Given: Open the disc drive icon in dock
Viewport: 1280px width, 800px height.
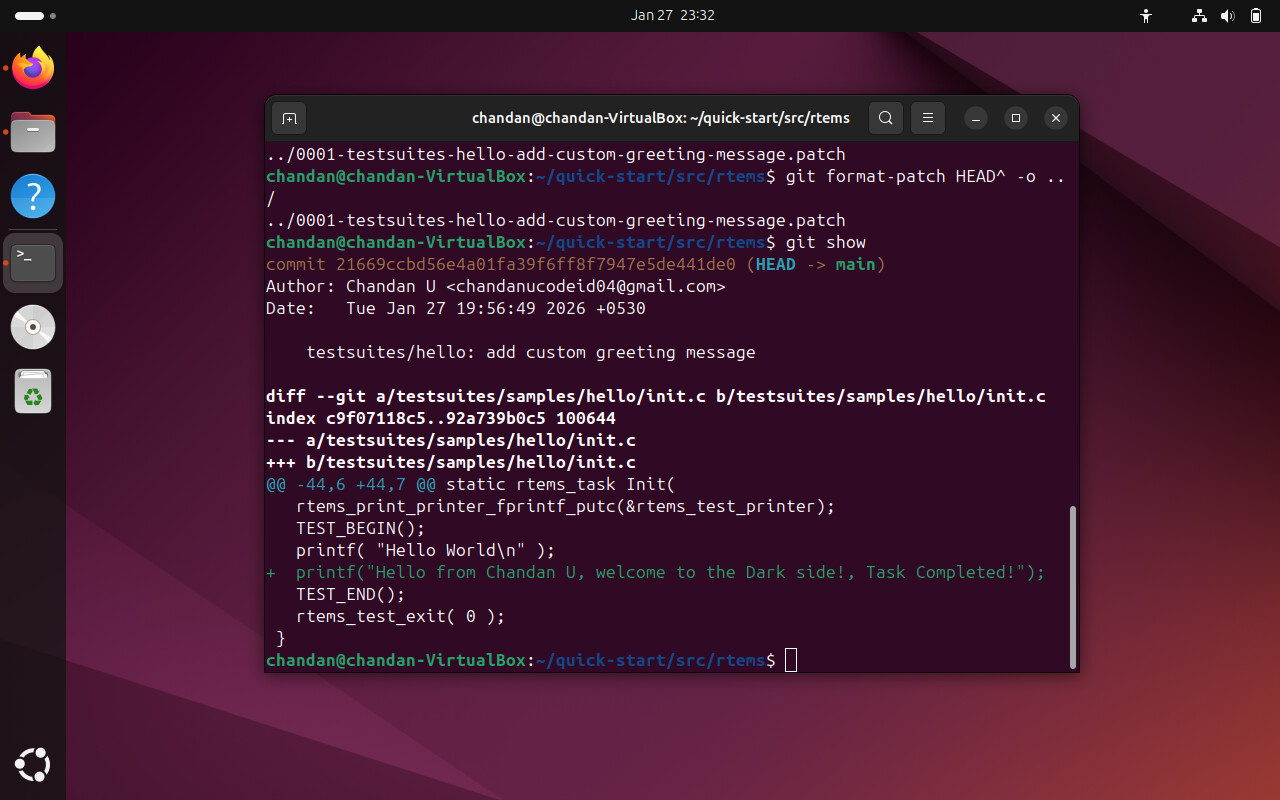Looking at the screenshot, I should [x=33, y=327].
